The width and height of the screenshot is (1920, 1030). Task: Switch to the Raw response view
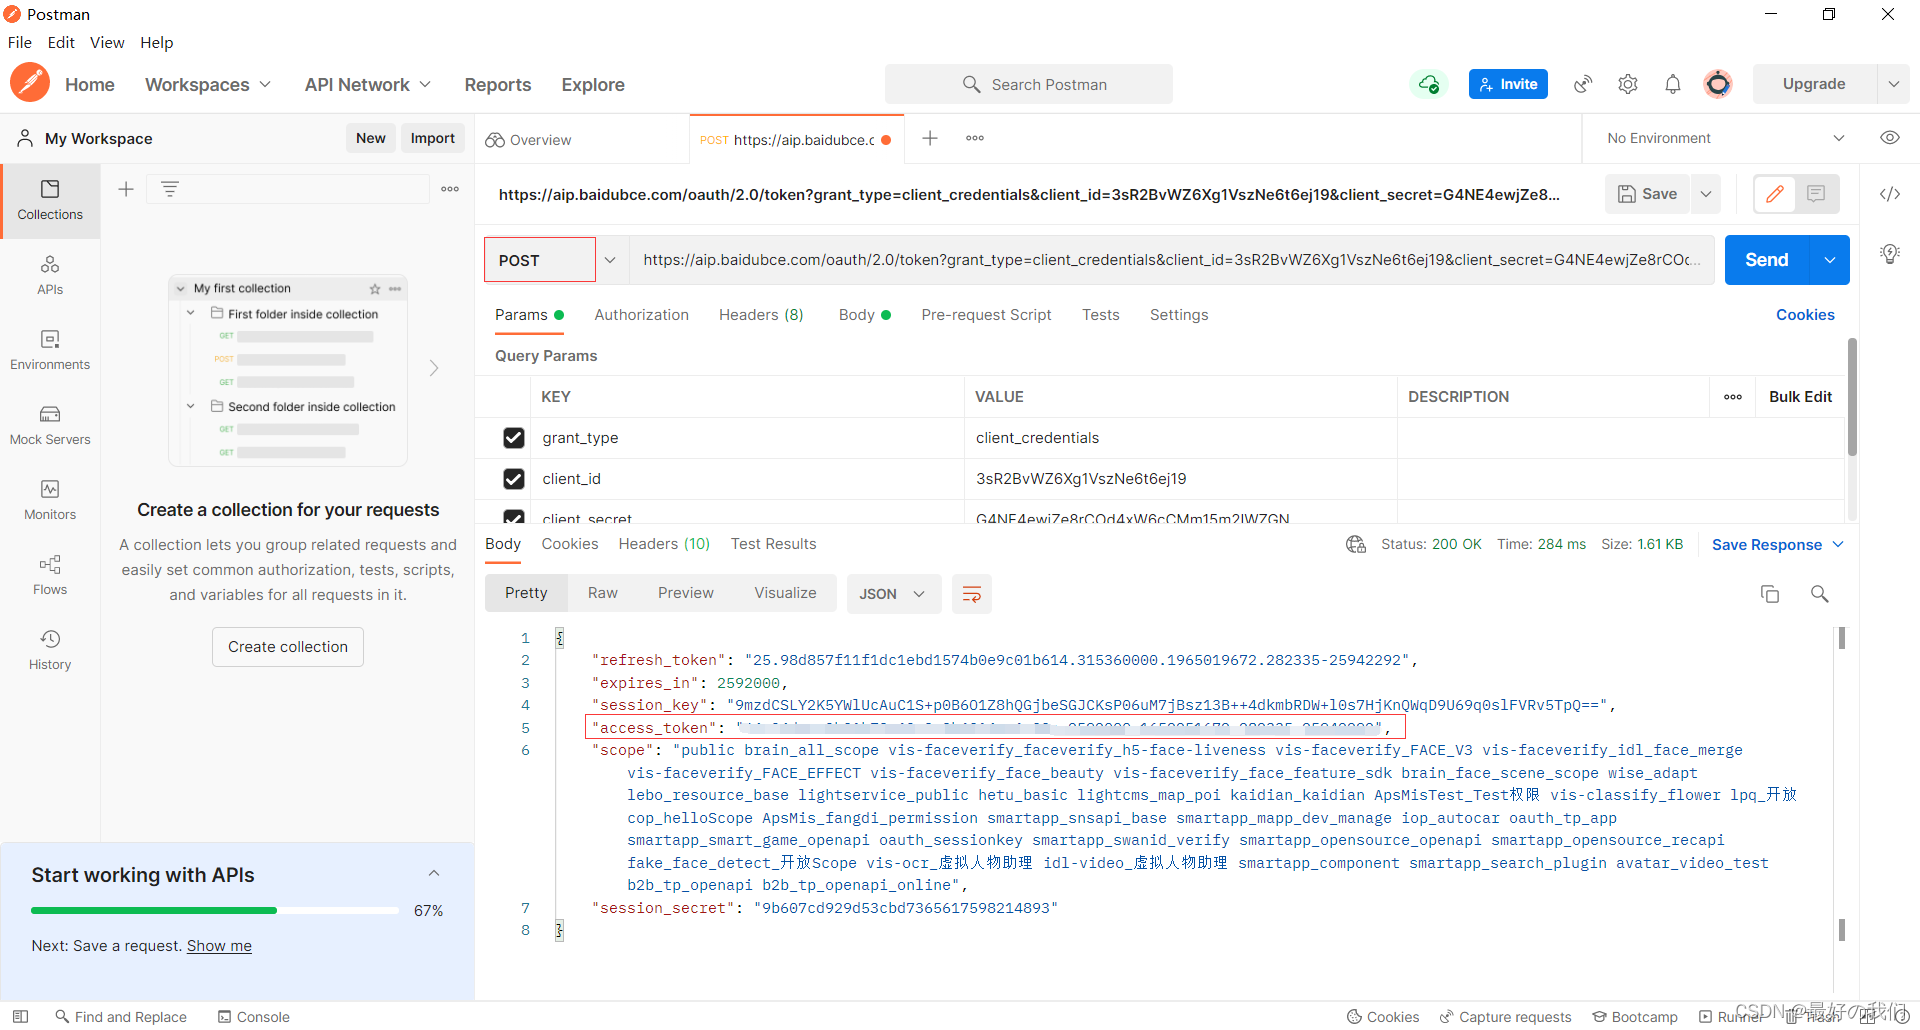[x=603, y=593]
